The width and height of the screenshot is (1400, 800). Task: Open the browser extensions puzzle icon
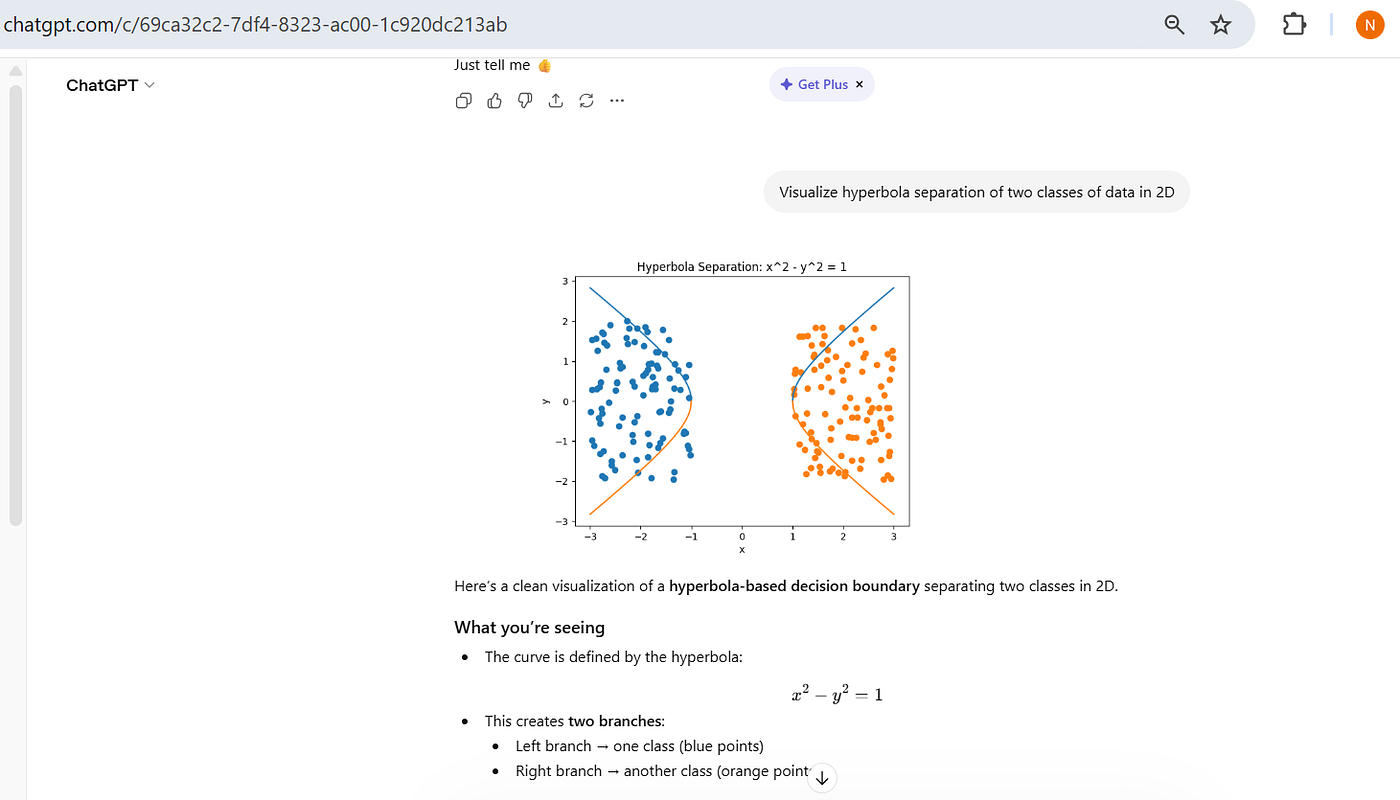click(x=1294, y=25)
